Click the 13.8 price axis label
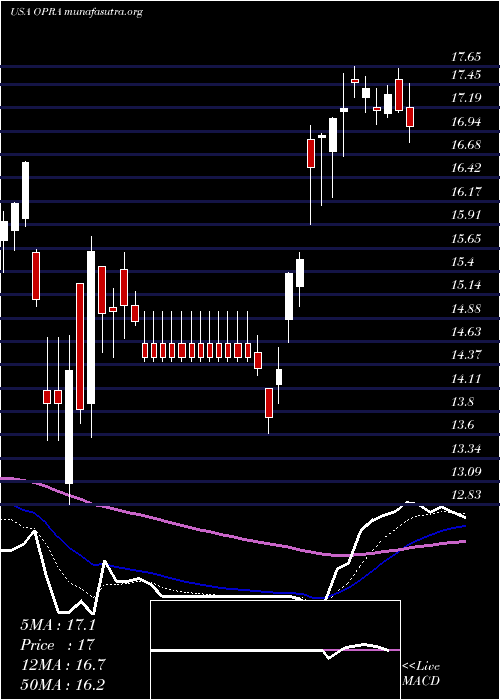 pyautogui.click(x=462, y=402)
